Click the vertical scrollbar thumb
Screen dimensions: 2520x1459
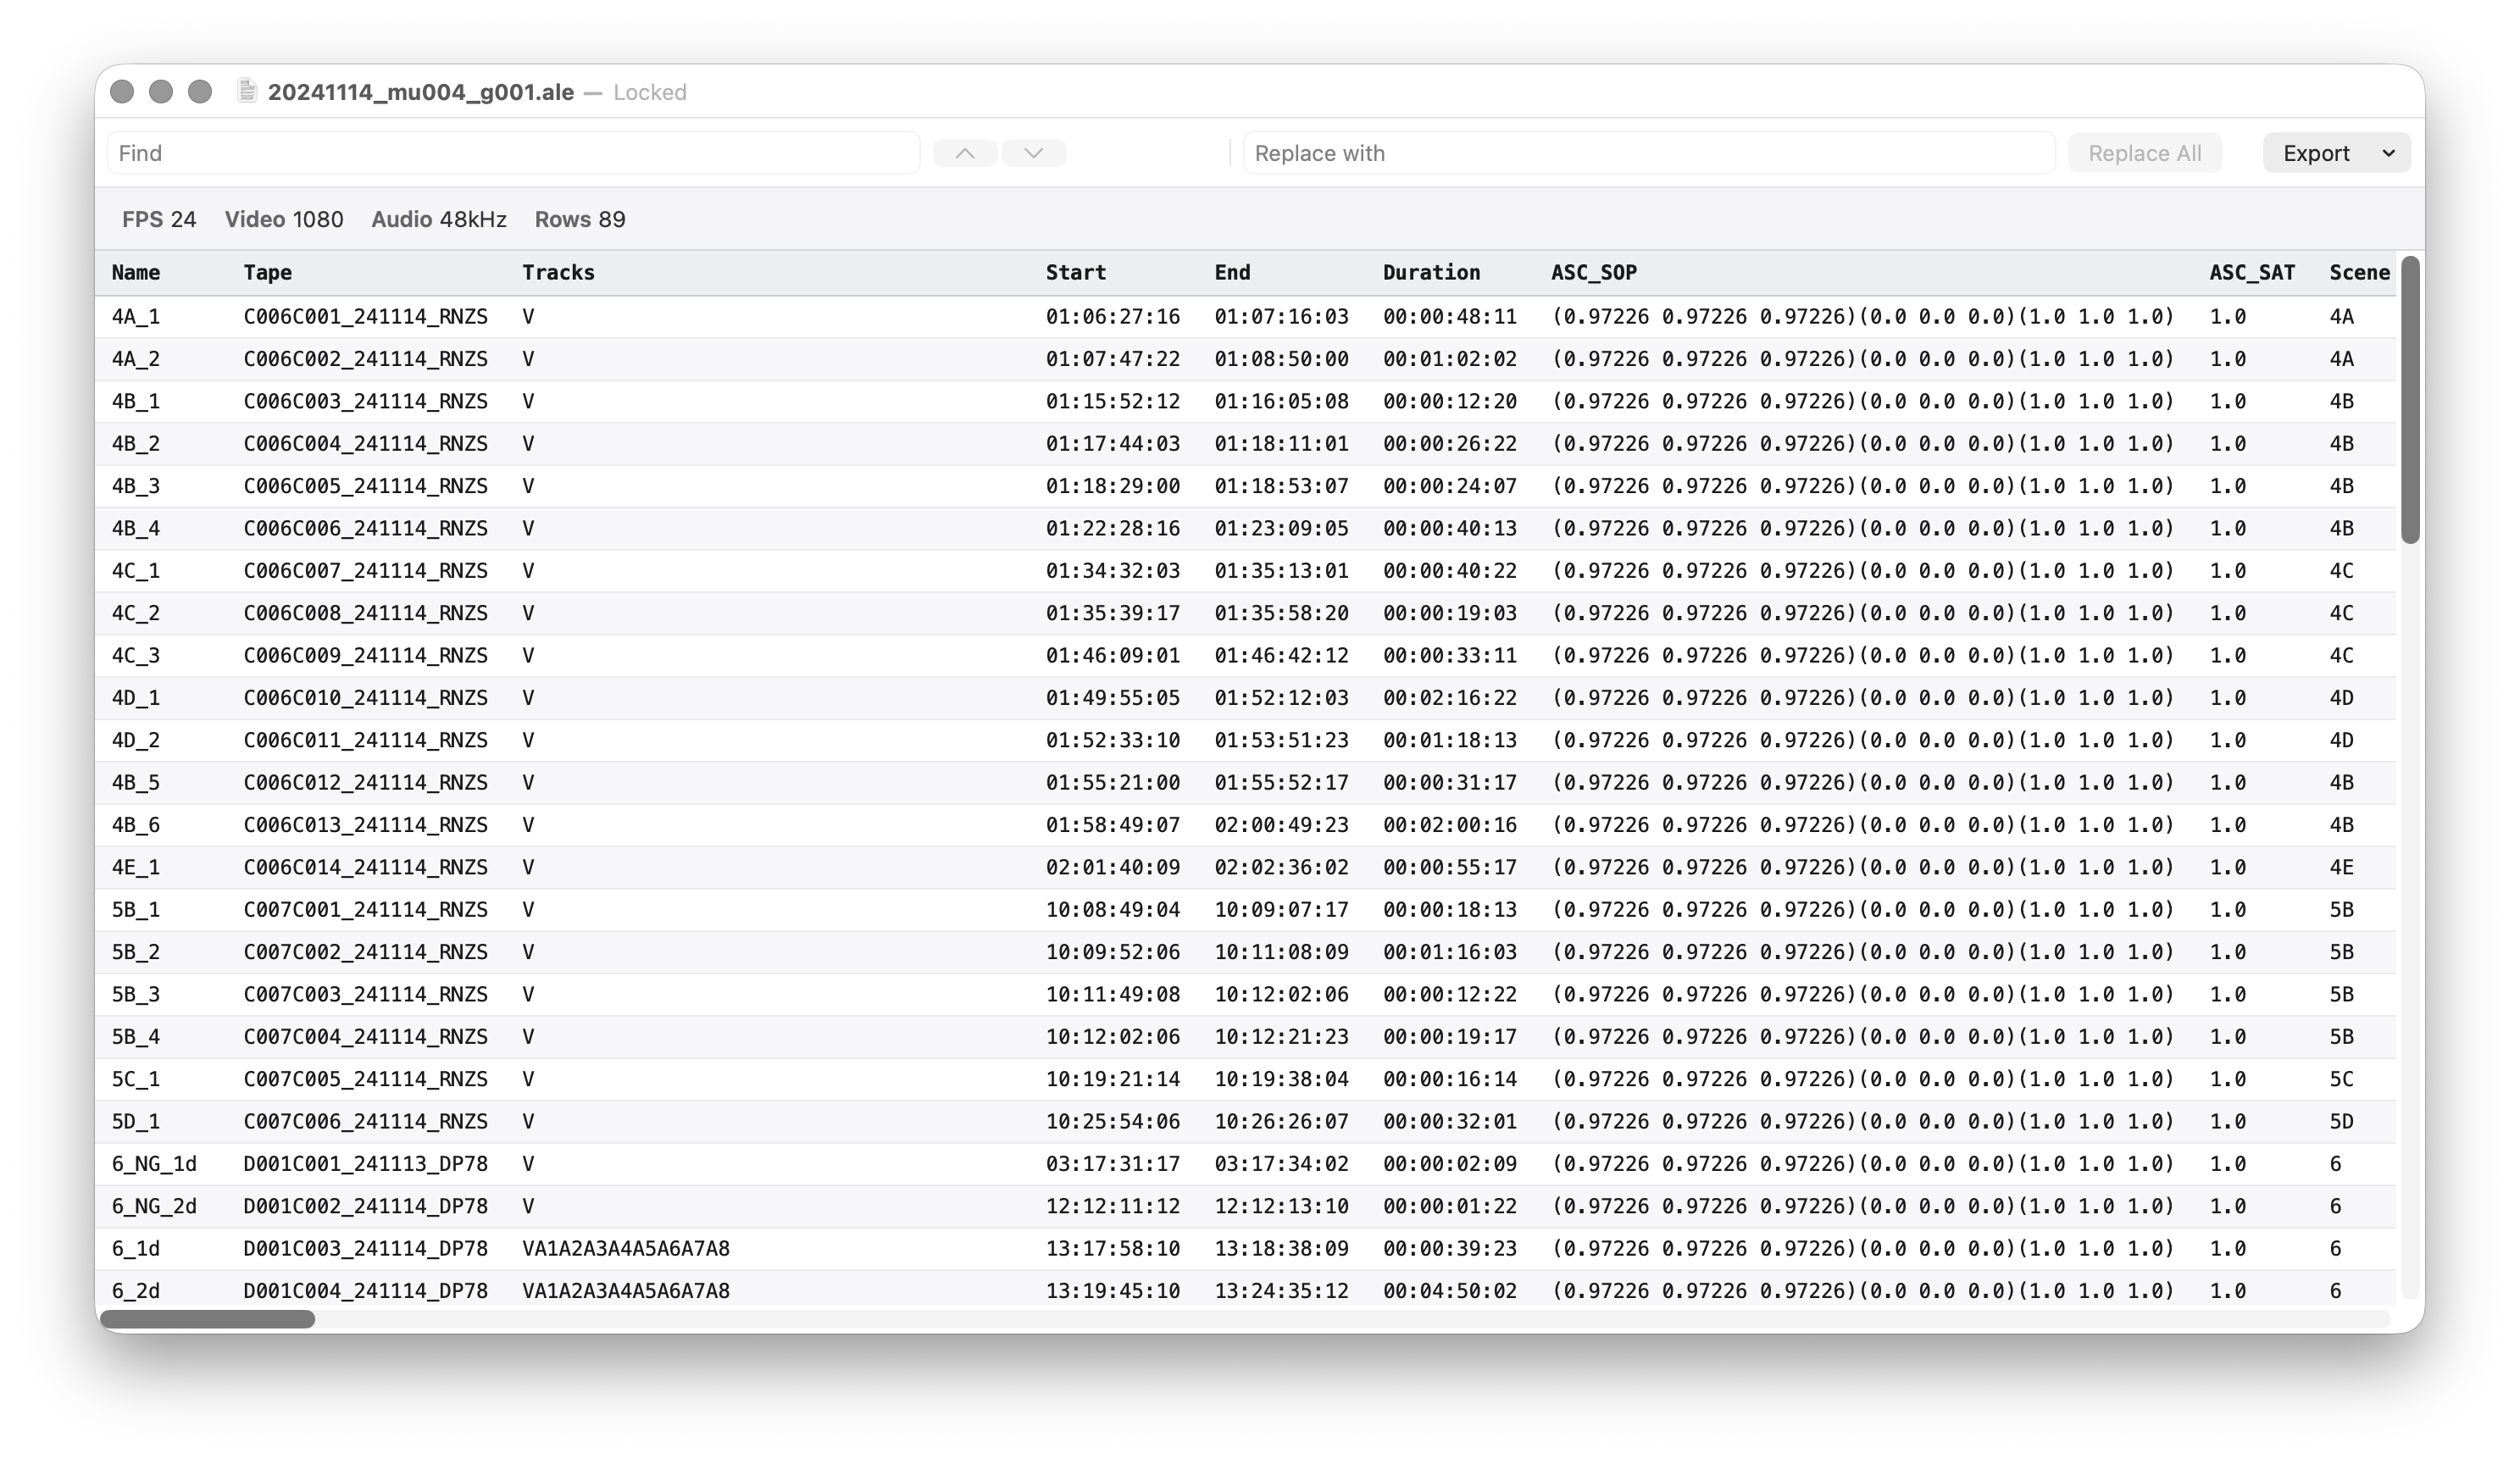coord(2411,400)
